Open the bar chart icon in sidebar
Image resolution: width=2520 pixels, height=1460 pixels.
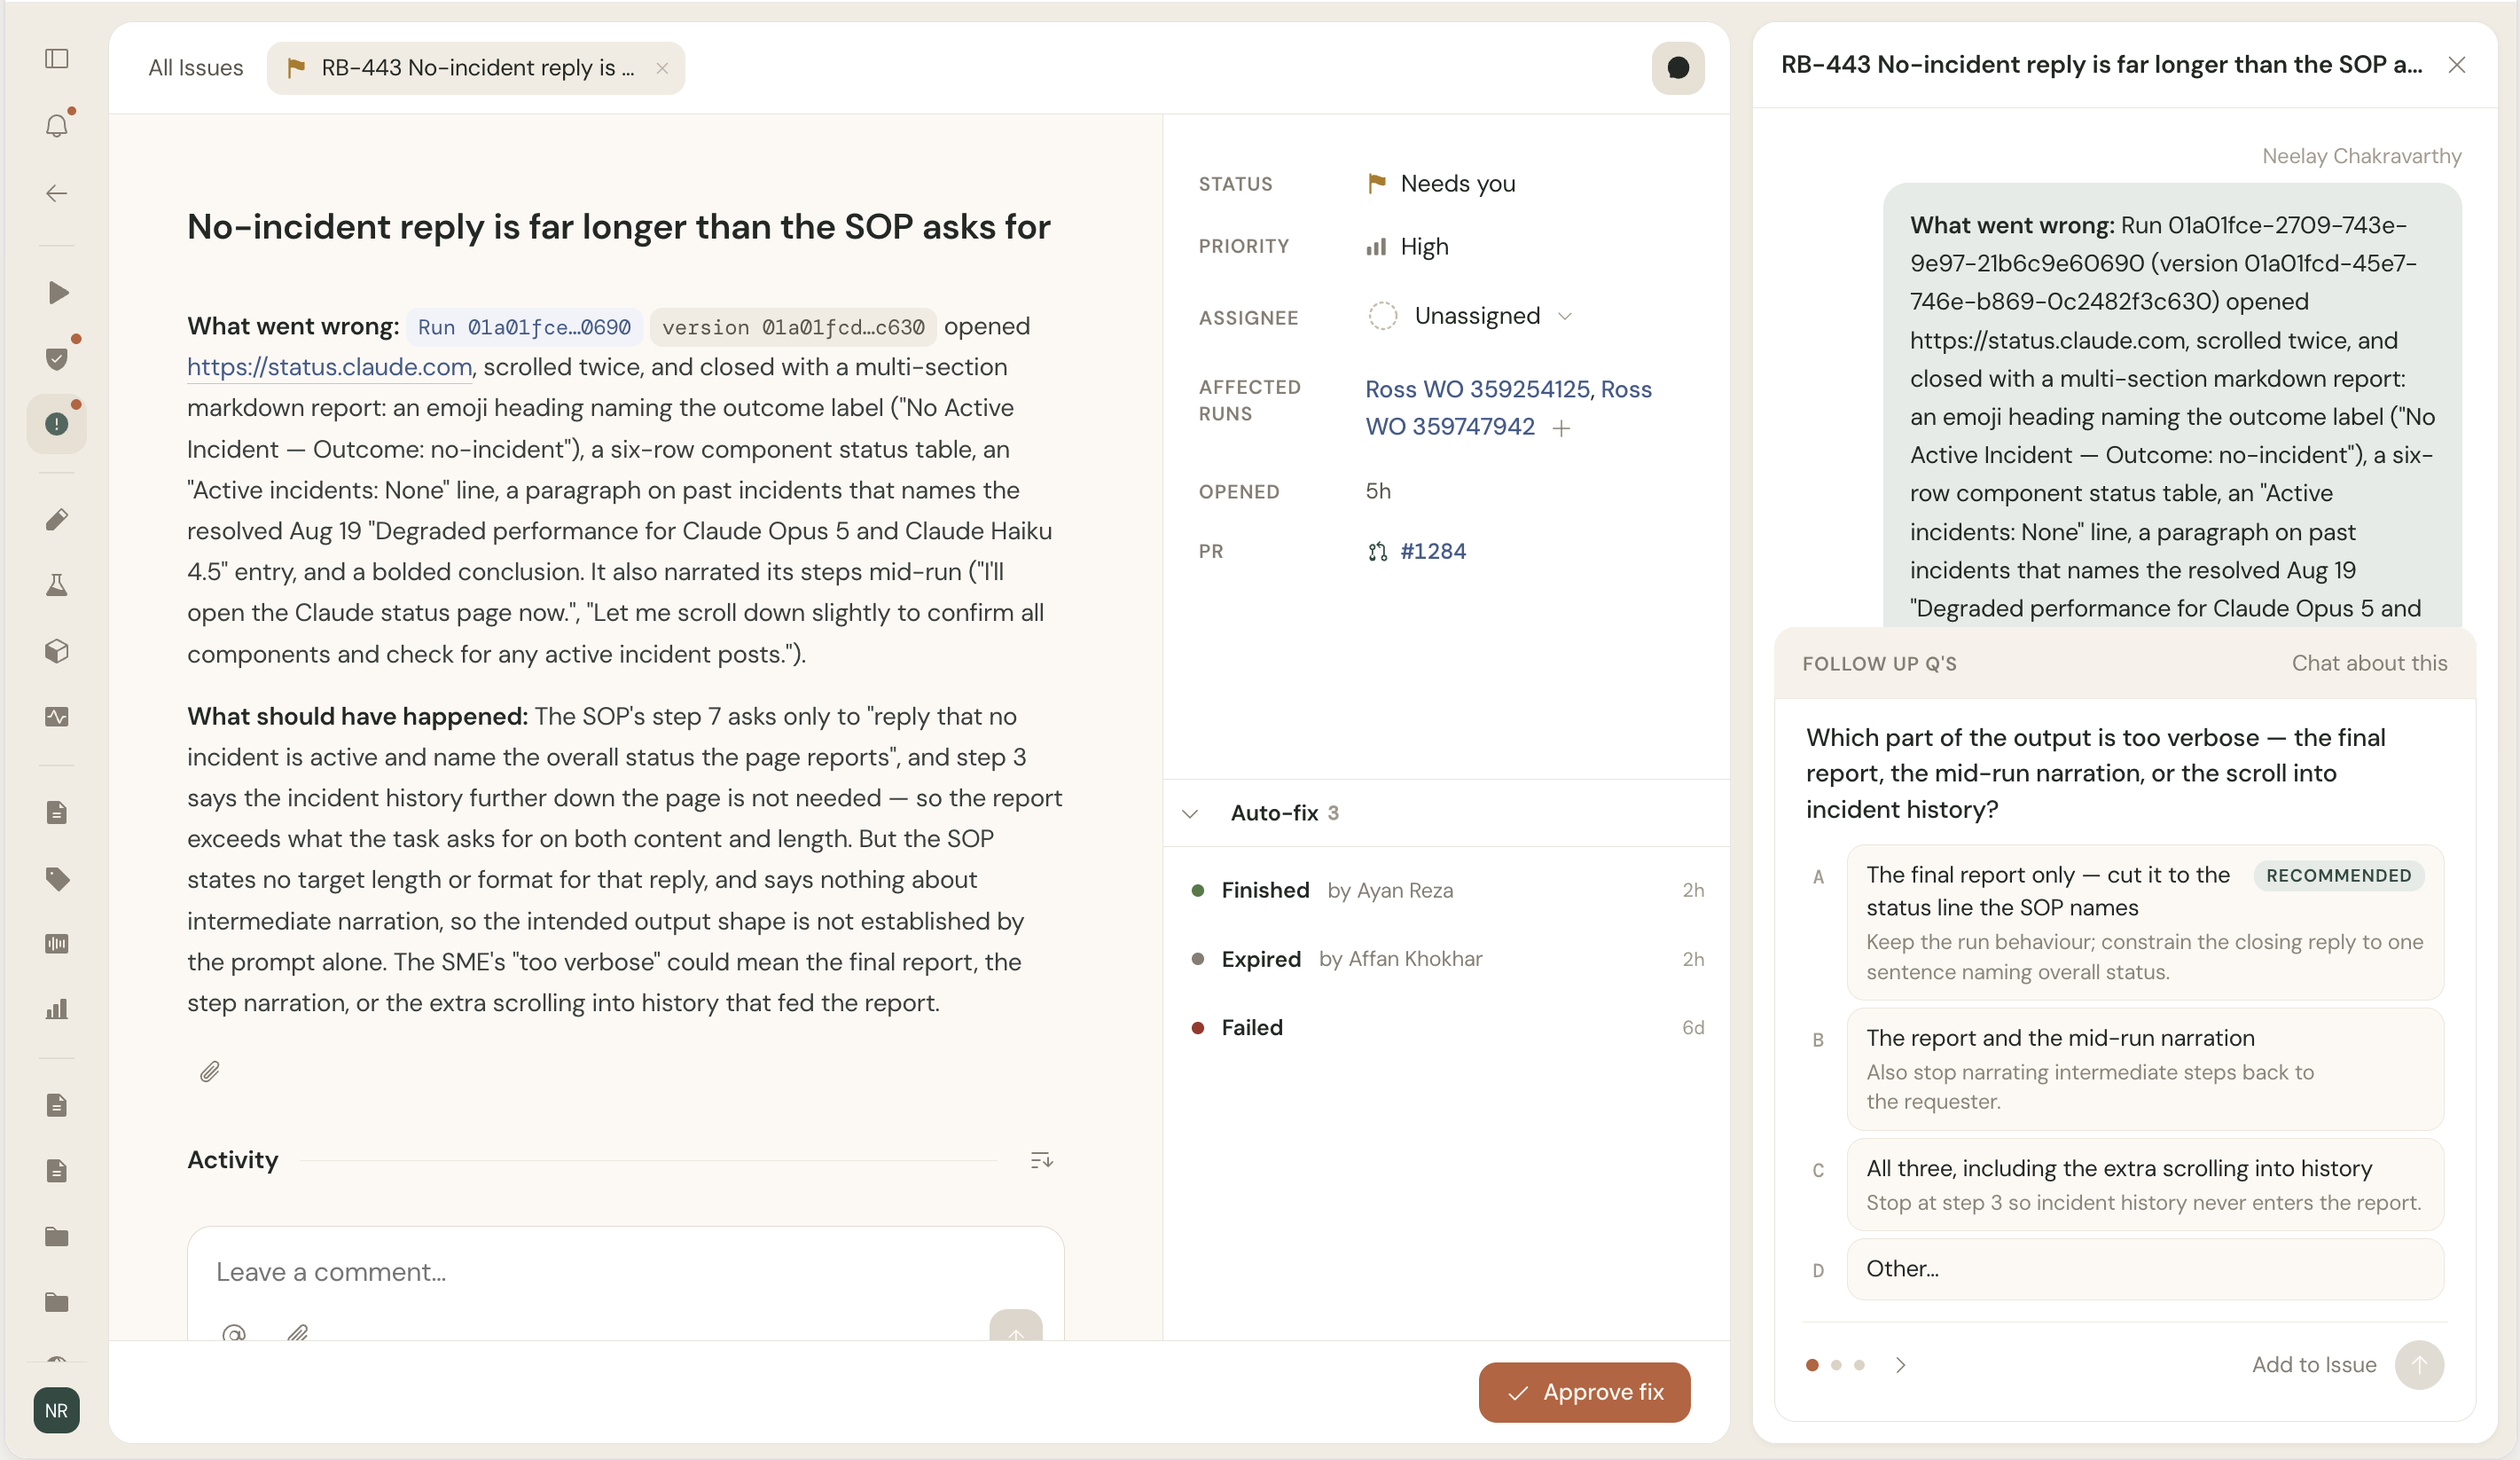click(x=57, y=1009)
